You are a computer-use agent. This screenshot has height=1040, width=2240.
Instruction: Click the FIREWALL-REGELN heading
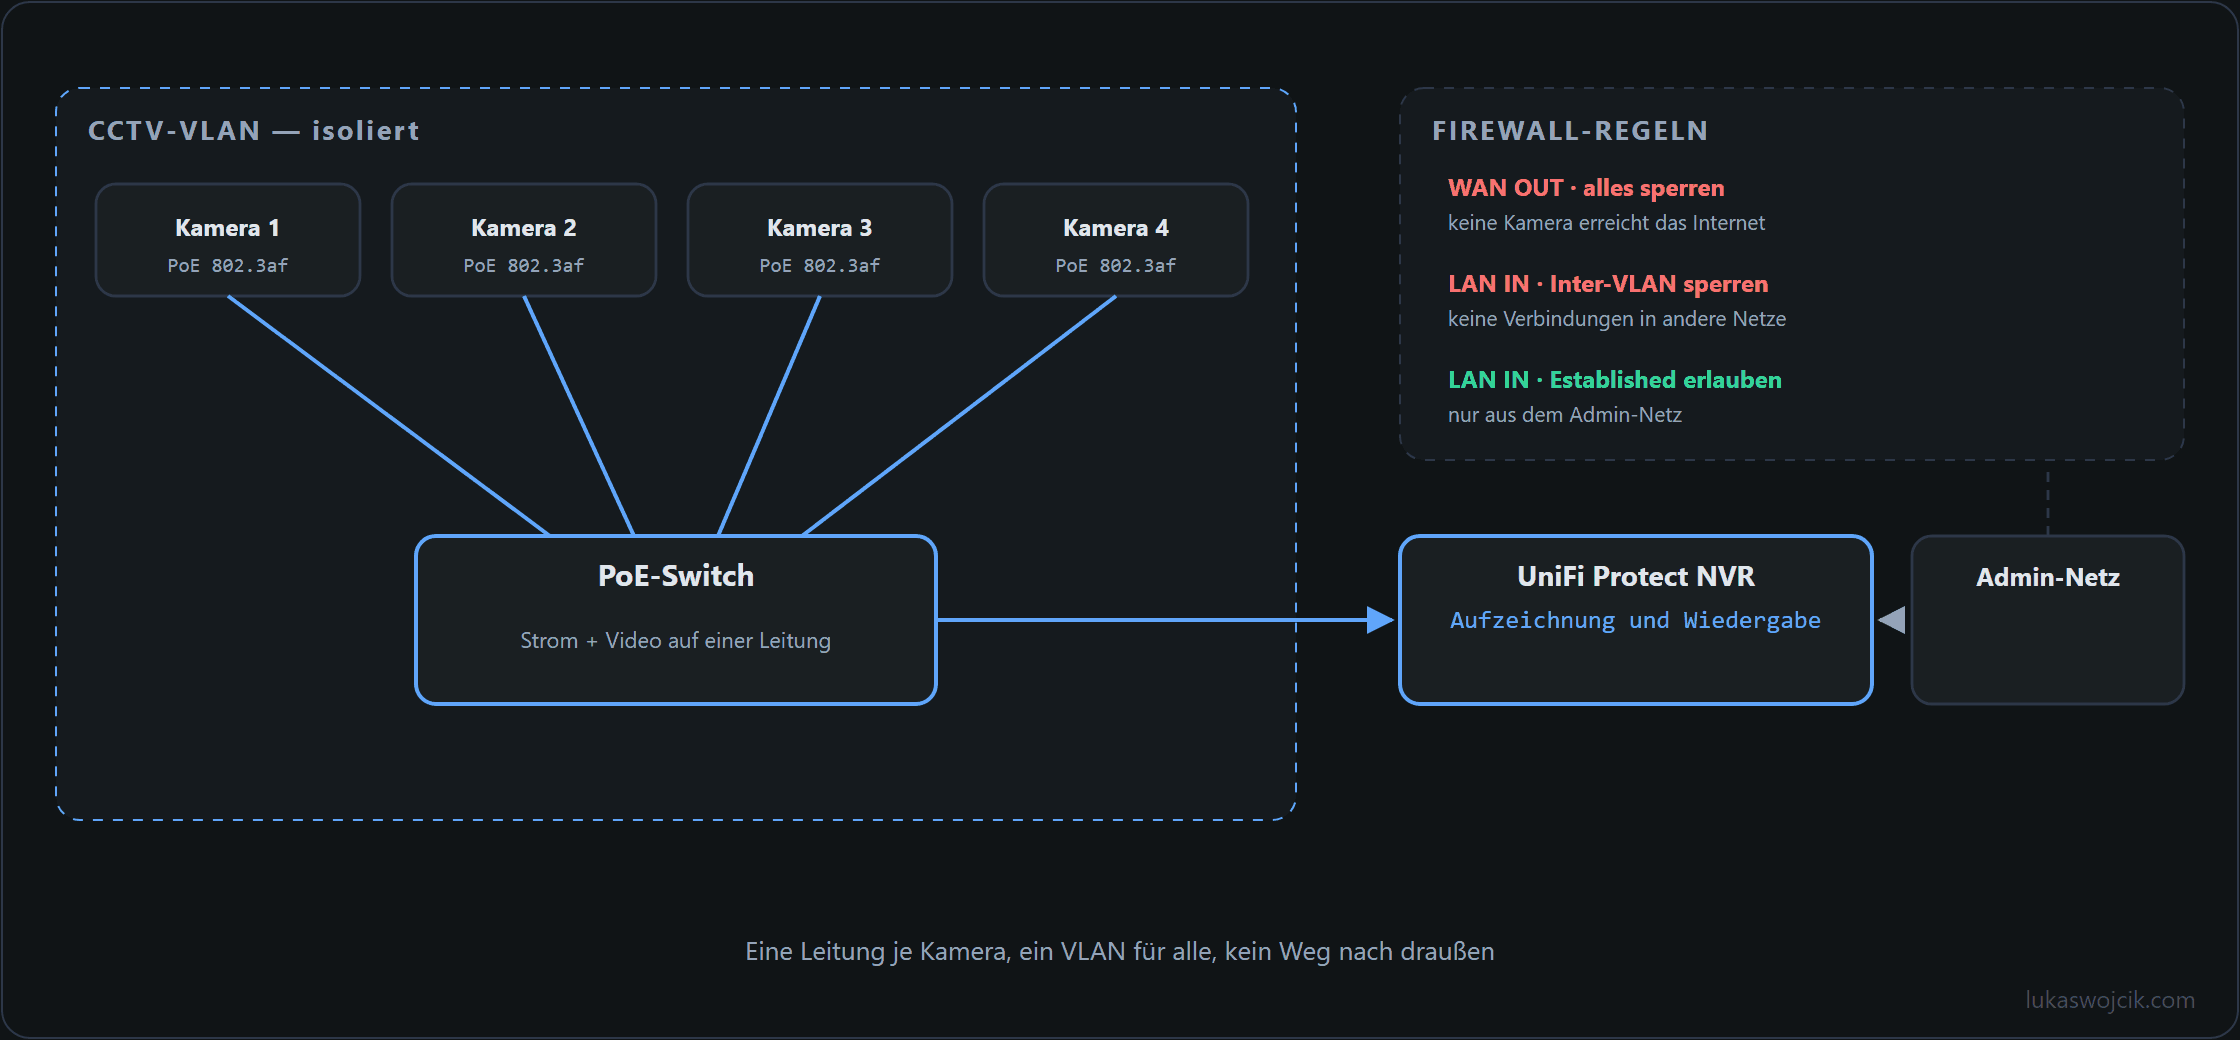1570,131
